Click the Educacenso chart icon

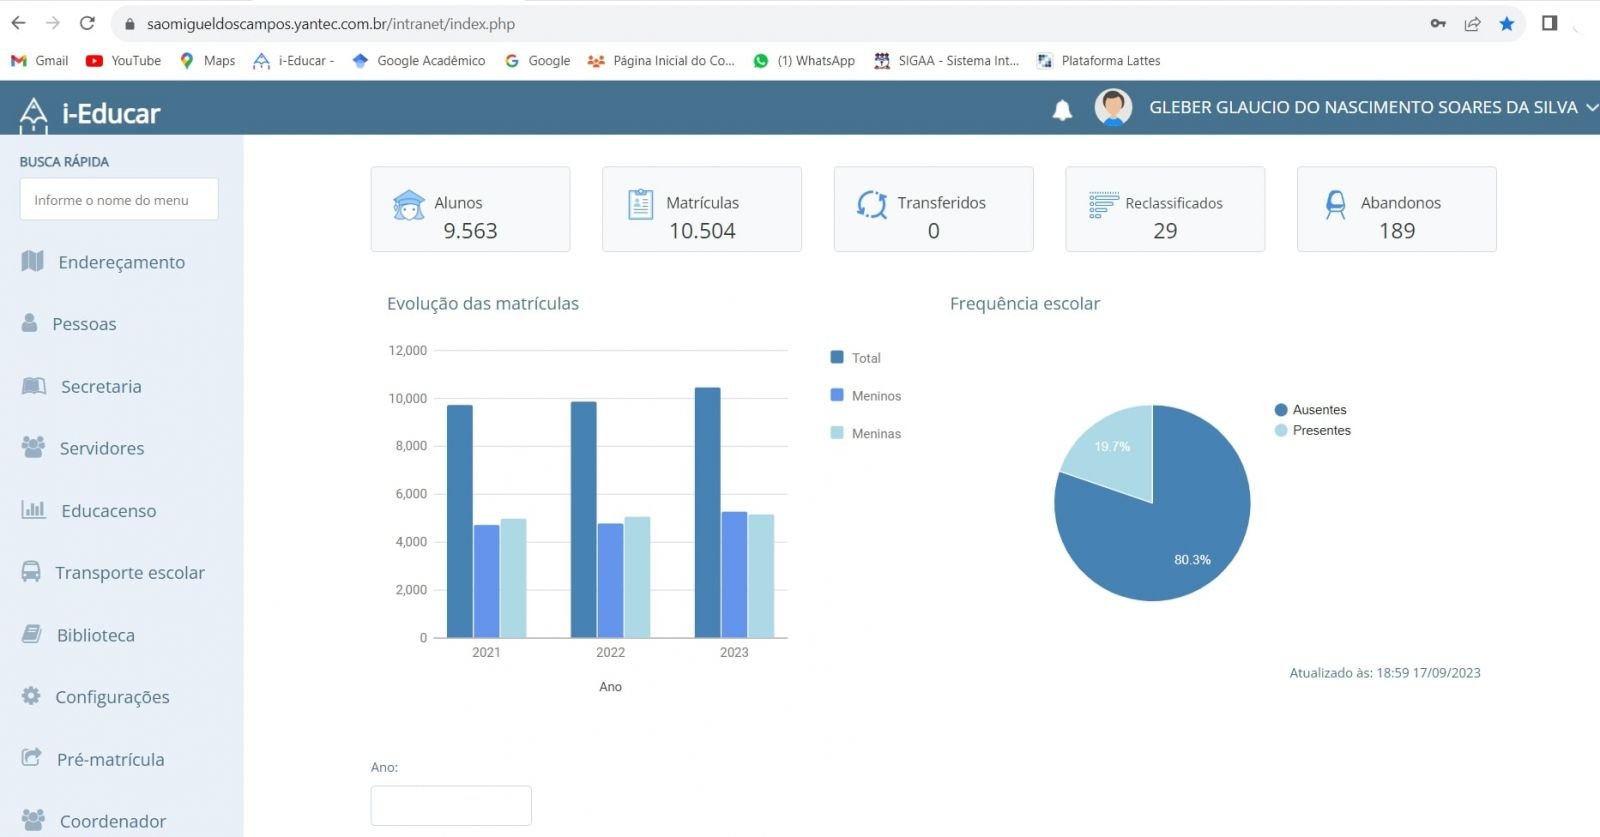point(33,510)
